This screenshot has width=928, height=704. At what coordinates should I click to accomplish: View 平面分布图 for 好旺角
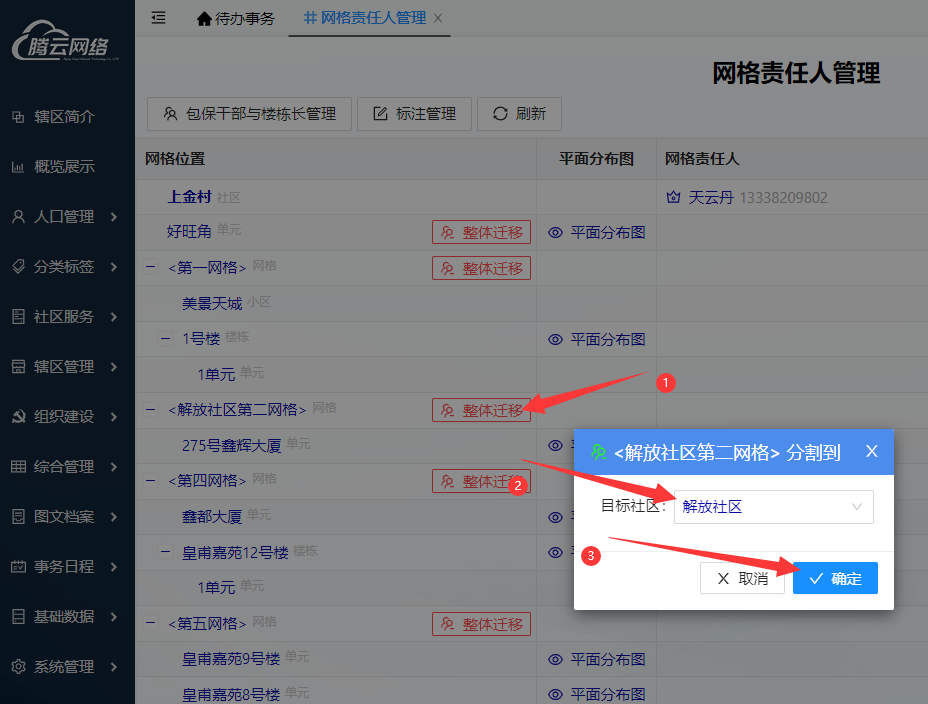pos(597,232)
